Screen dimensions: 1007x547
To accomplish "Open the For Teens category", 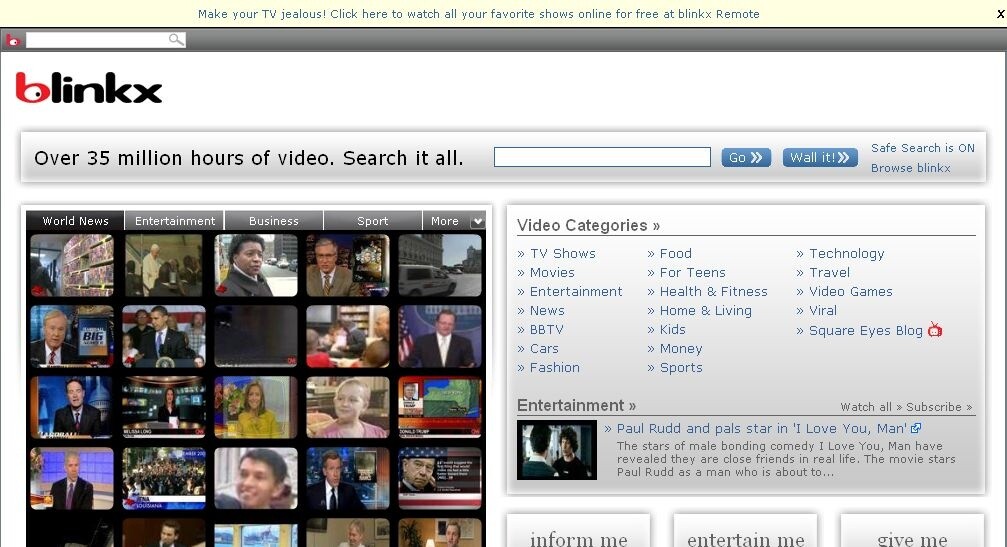I will pyautogui.click(x=692, y=272).
